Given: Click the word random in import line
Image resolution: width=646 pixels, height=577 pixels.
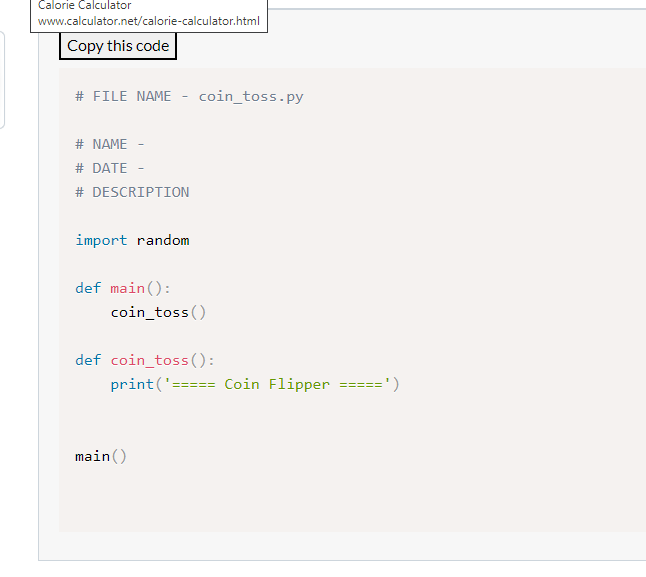Looking at the screenshot, I should 163,240.
